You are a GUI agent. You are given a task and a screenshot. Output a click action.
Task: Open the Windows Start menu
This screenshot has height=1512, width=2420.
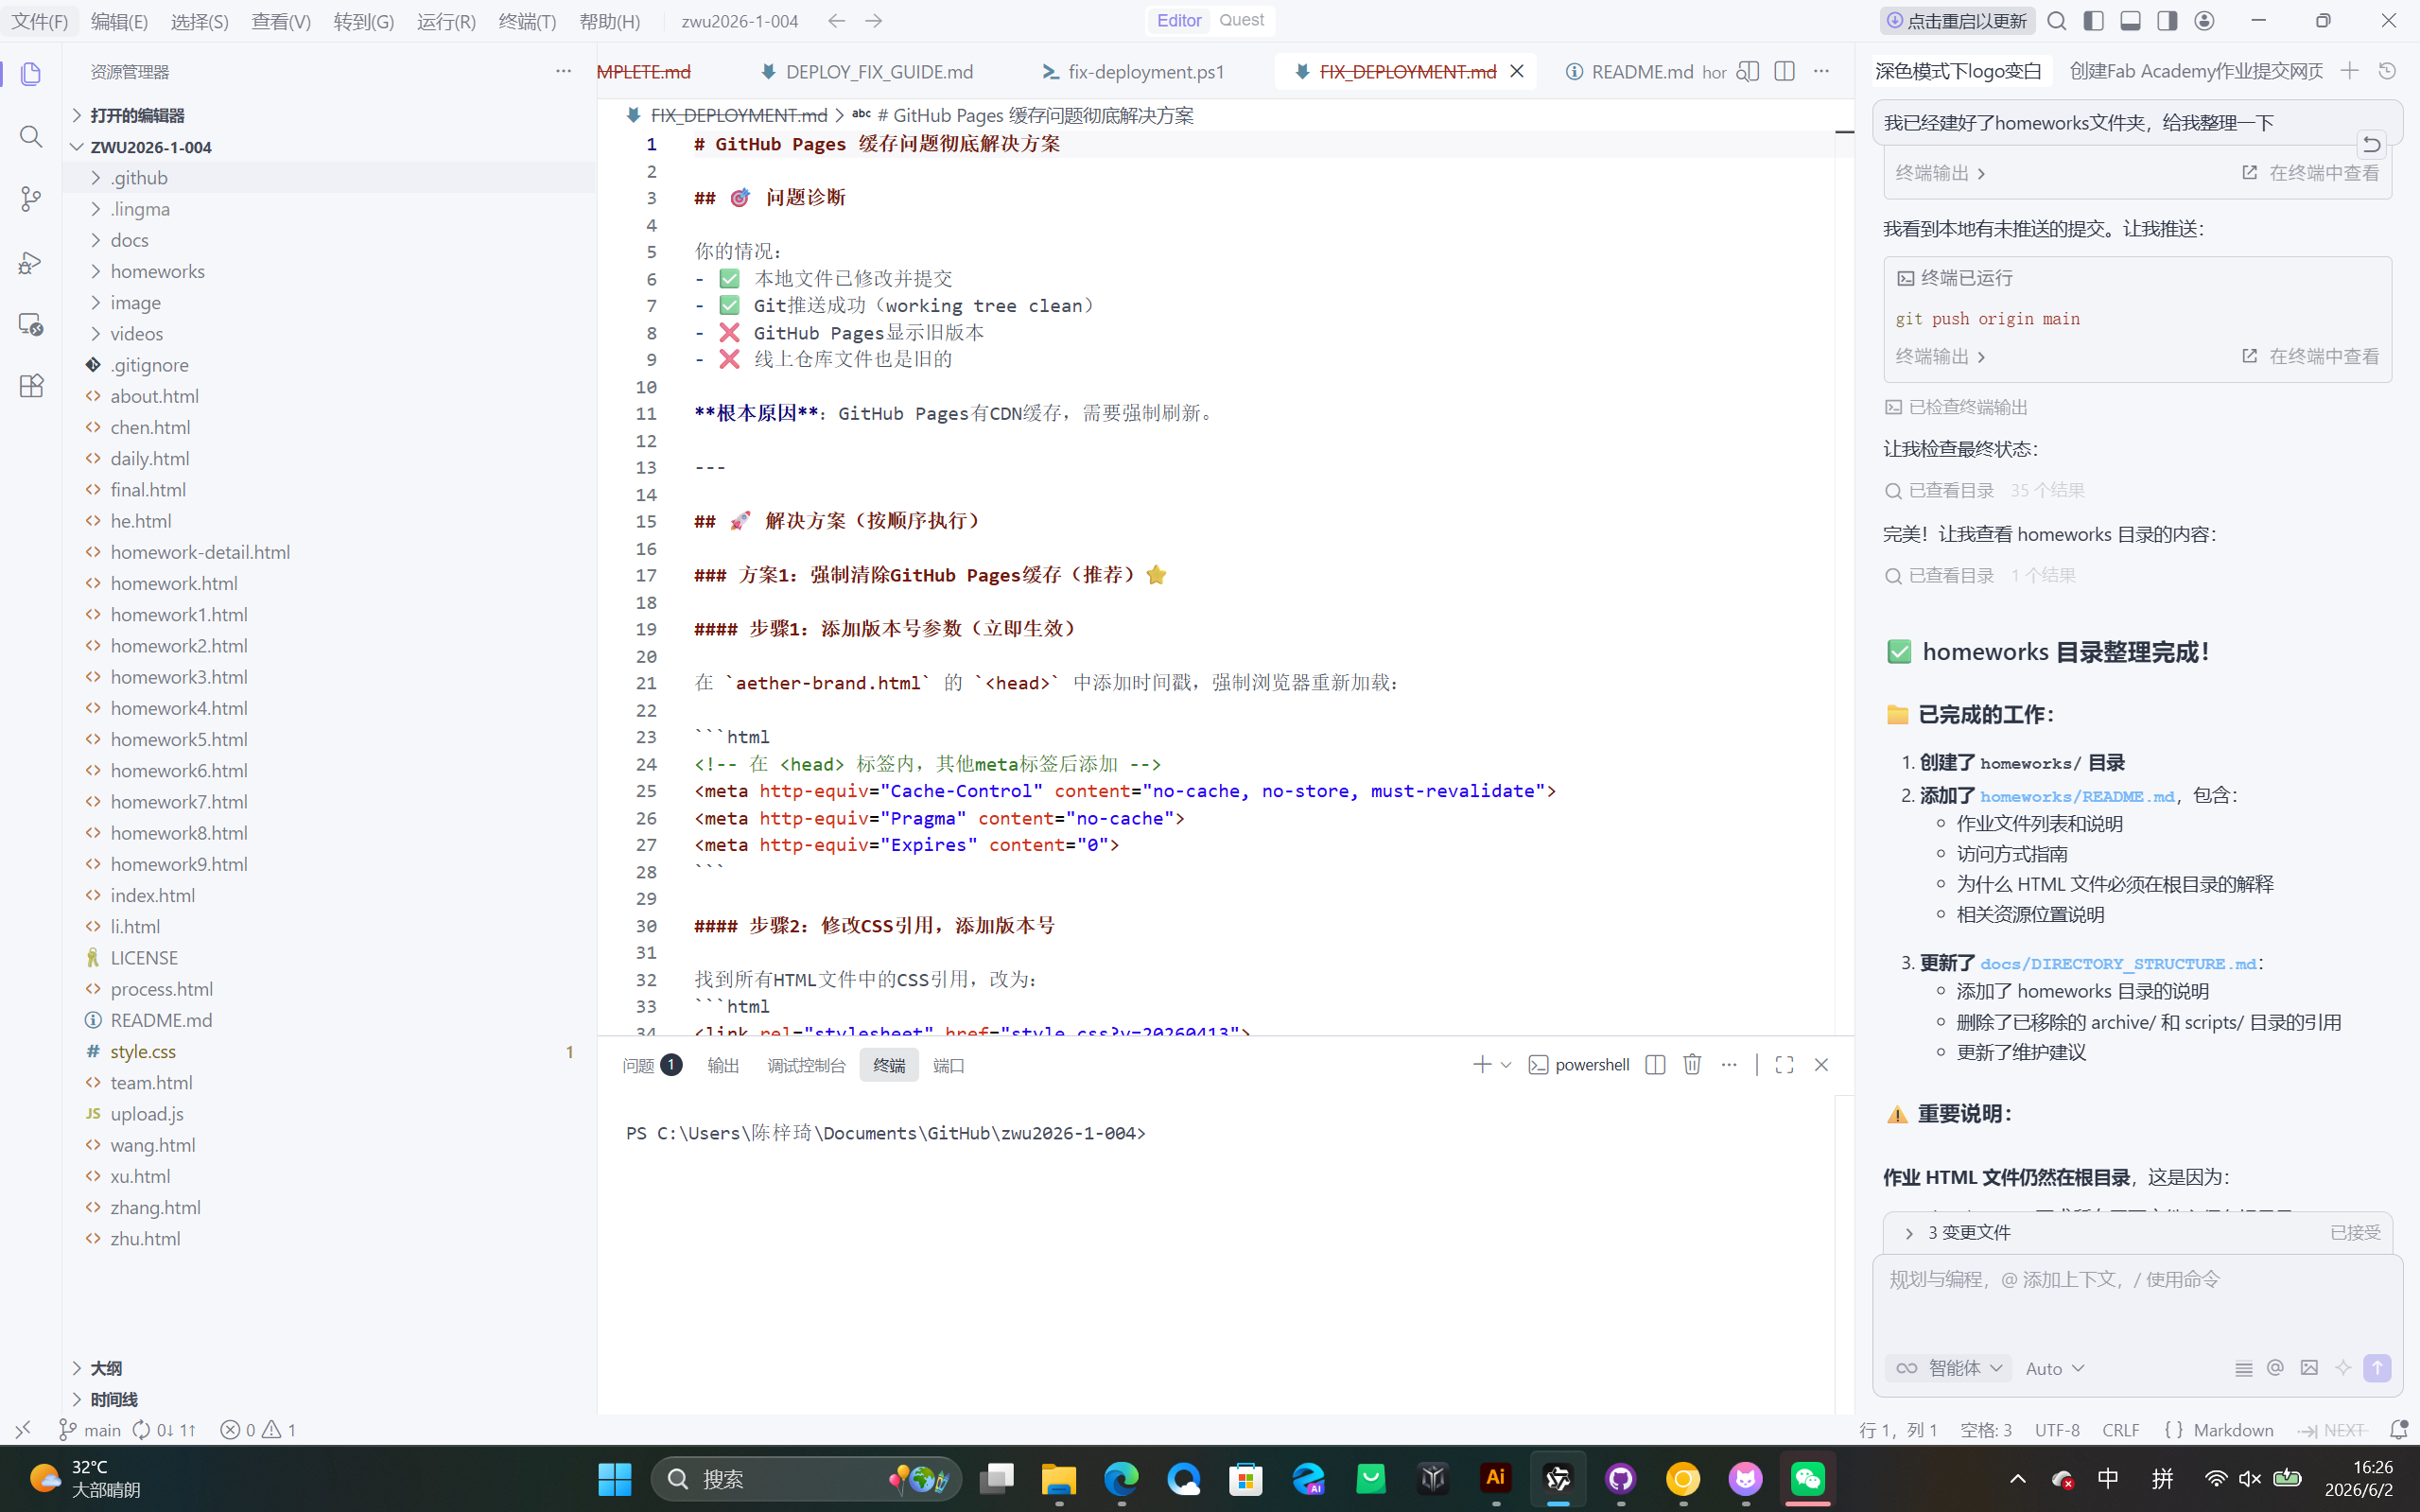614,1479
